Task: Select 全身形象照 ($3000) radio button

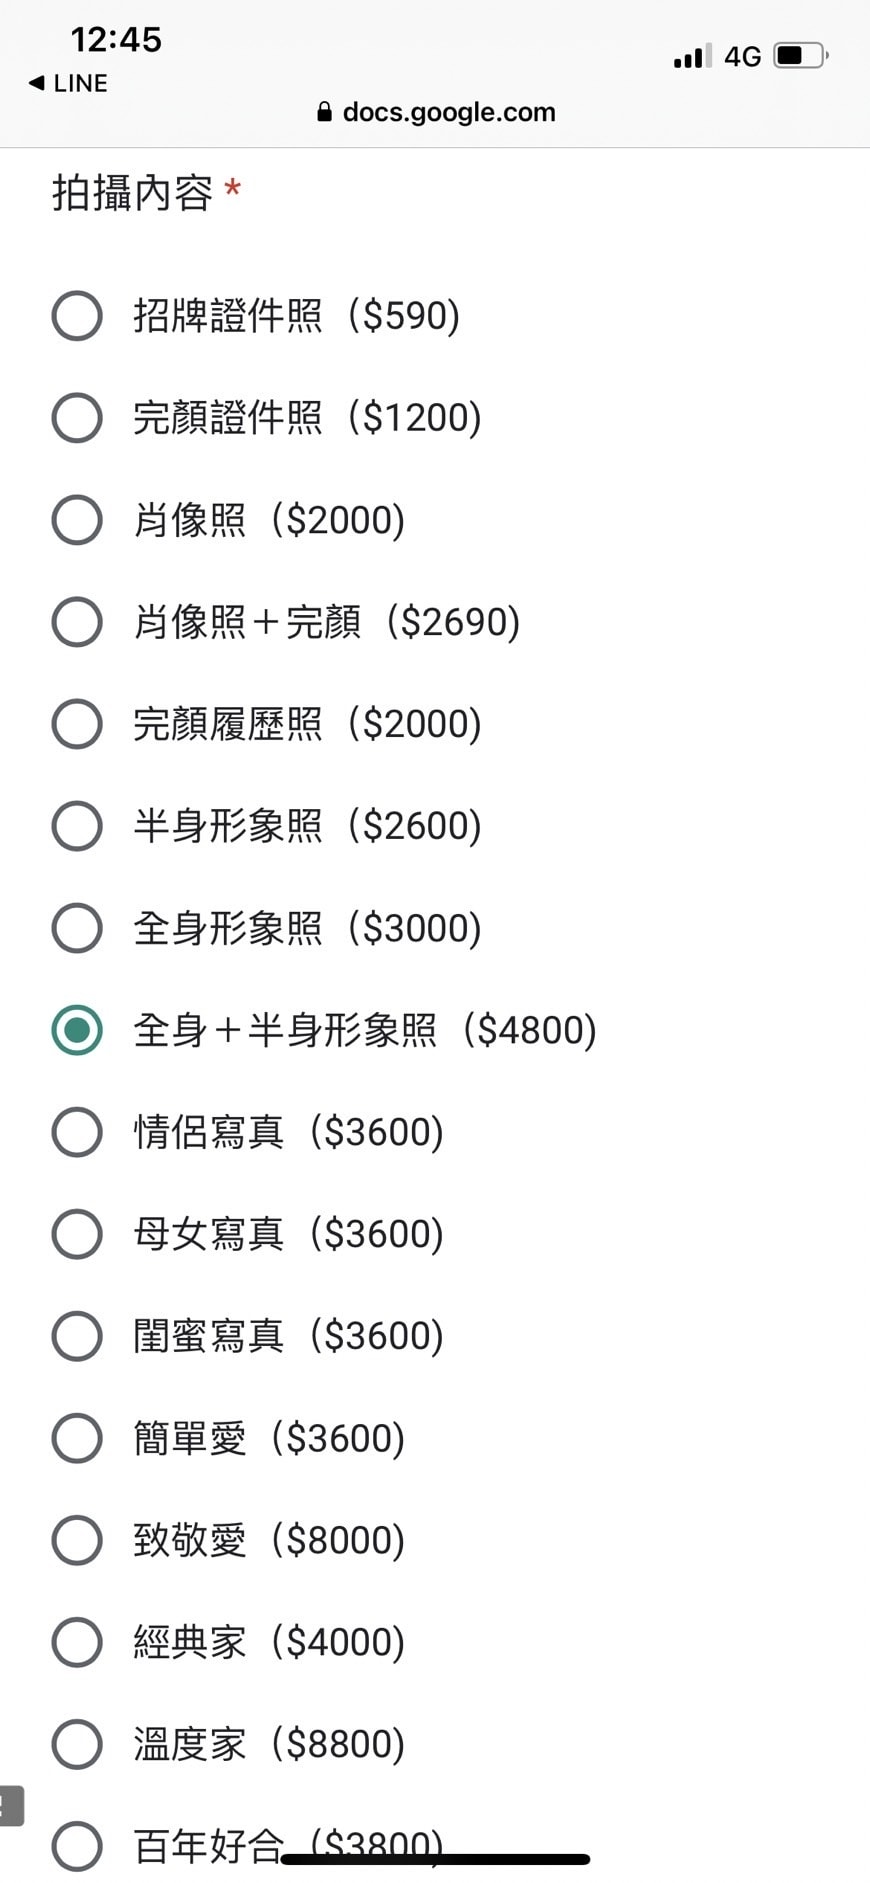Action: coord(77,928)
